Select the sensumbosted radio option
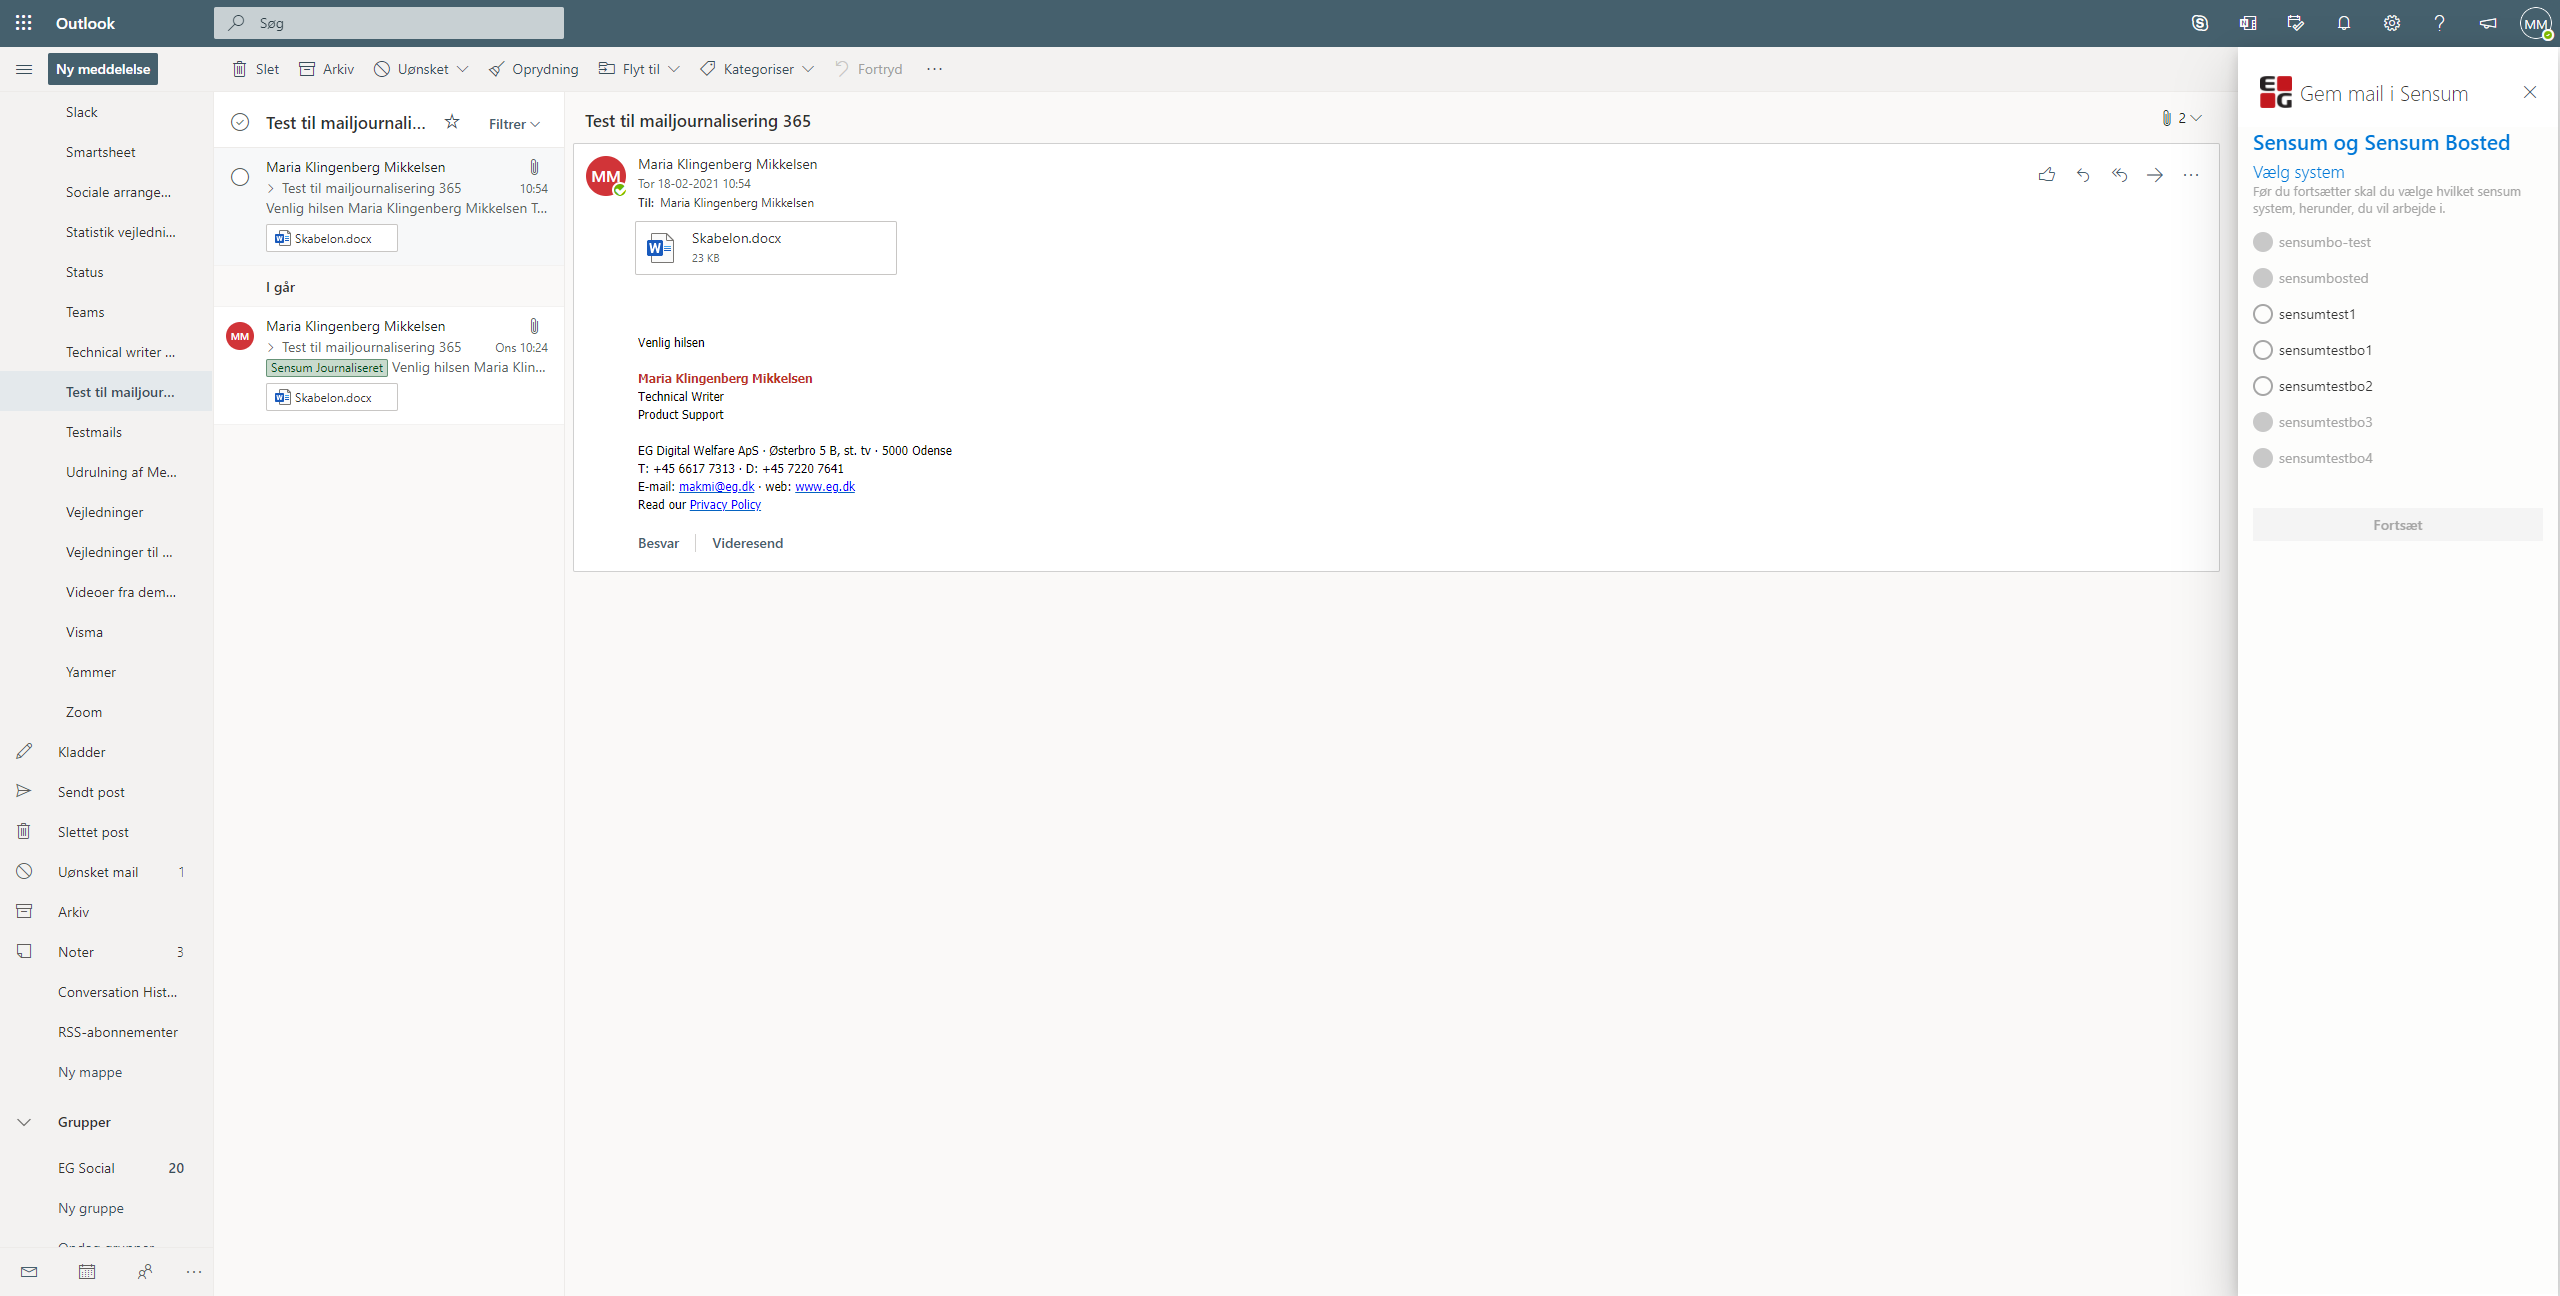 point(2263,278)
